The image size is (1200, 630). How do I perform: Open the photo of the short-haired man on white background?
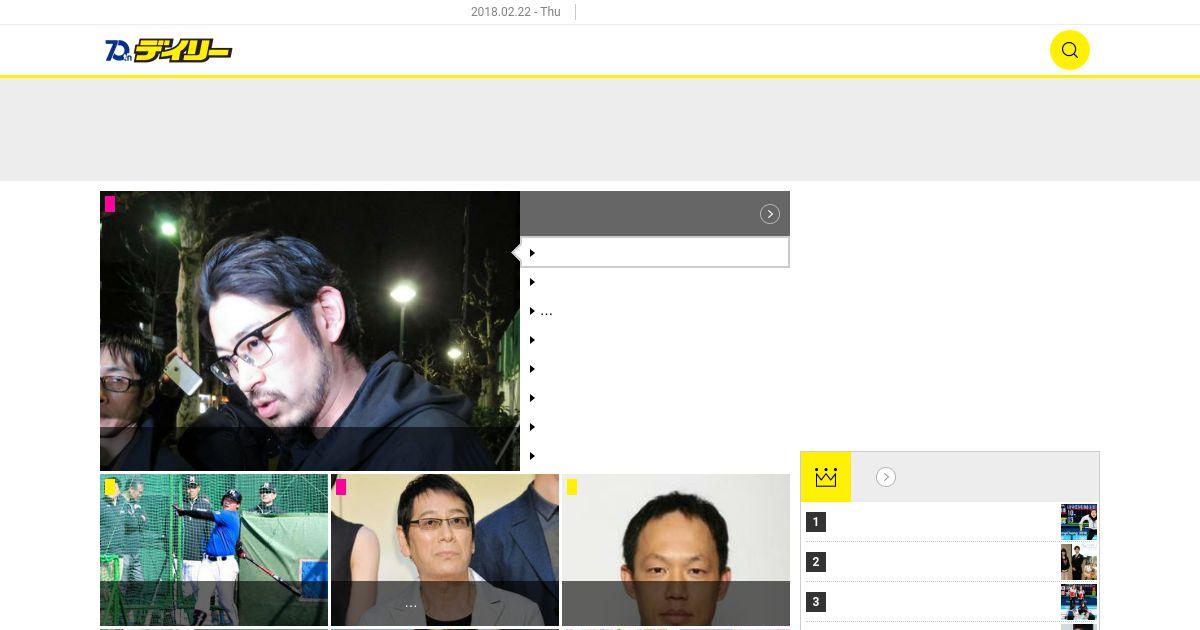pos(676,550)
